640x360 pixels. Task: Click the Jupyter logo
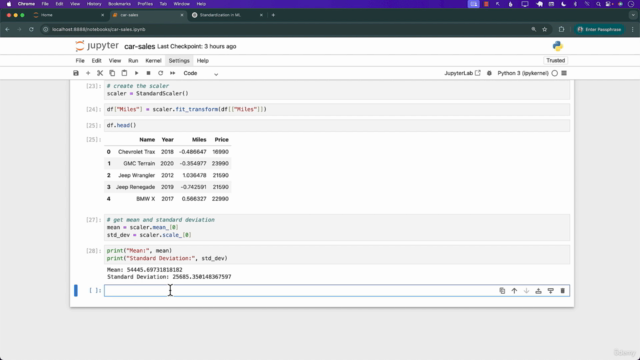tap(97, 46)
